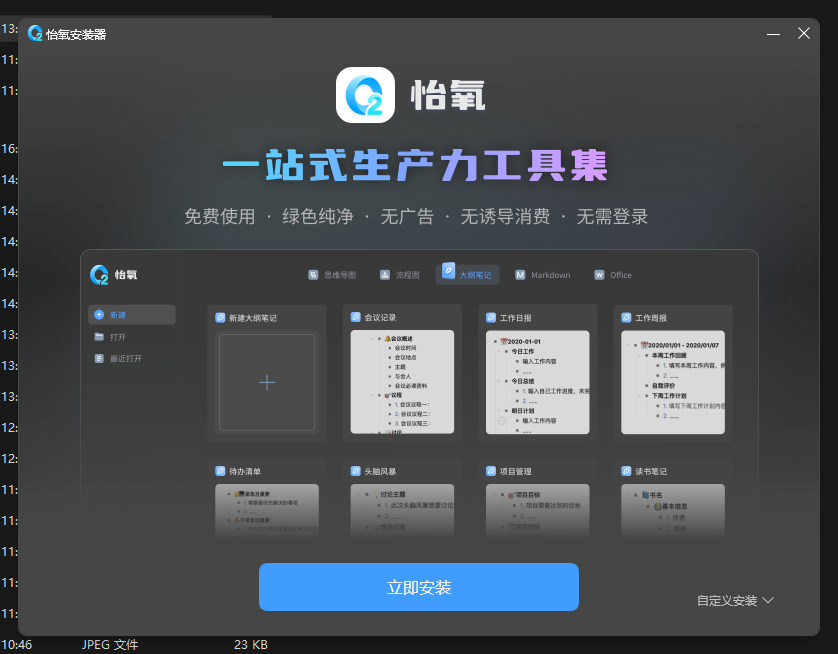Click the 23 KB size cell in background window
Viewport: 838px width, 654px height.
point(251,645)
